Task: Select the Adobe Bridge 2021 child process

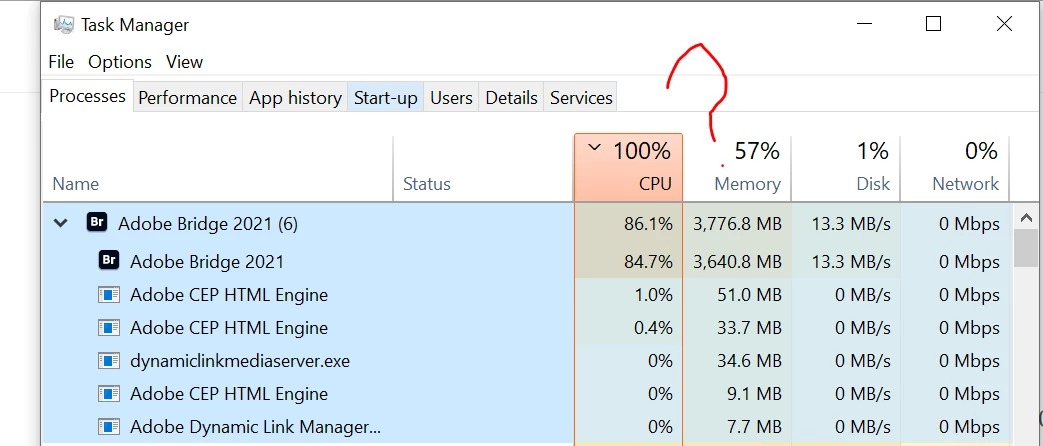Action: pyautogui.click(x=526, y=261)
